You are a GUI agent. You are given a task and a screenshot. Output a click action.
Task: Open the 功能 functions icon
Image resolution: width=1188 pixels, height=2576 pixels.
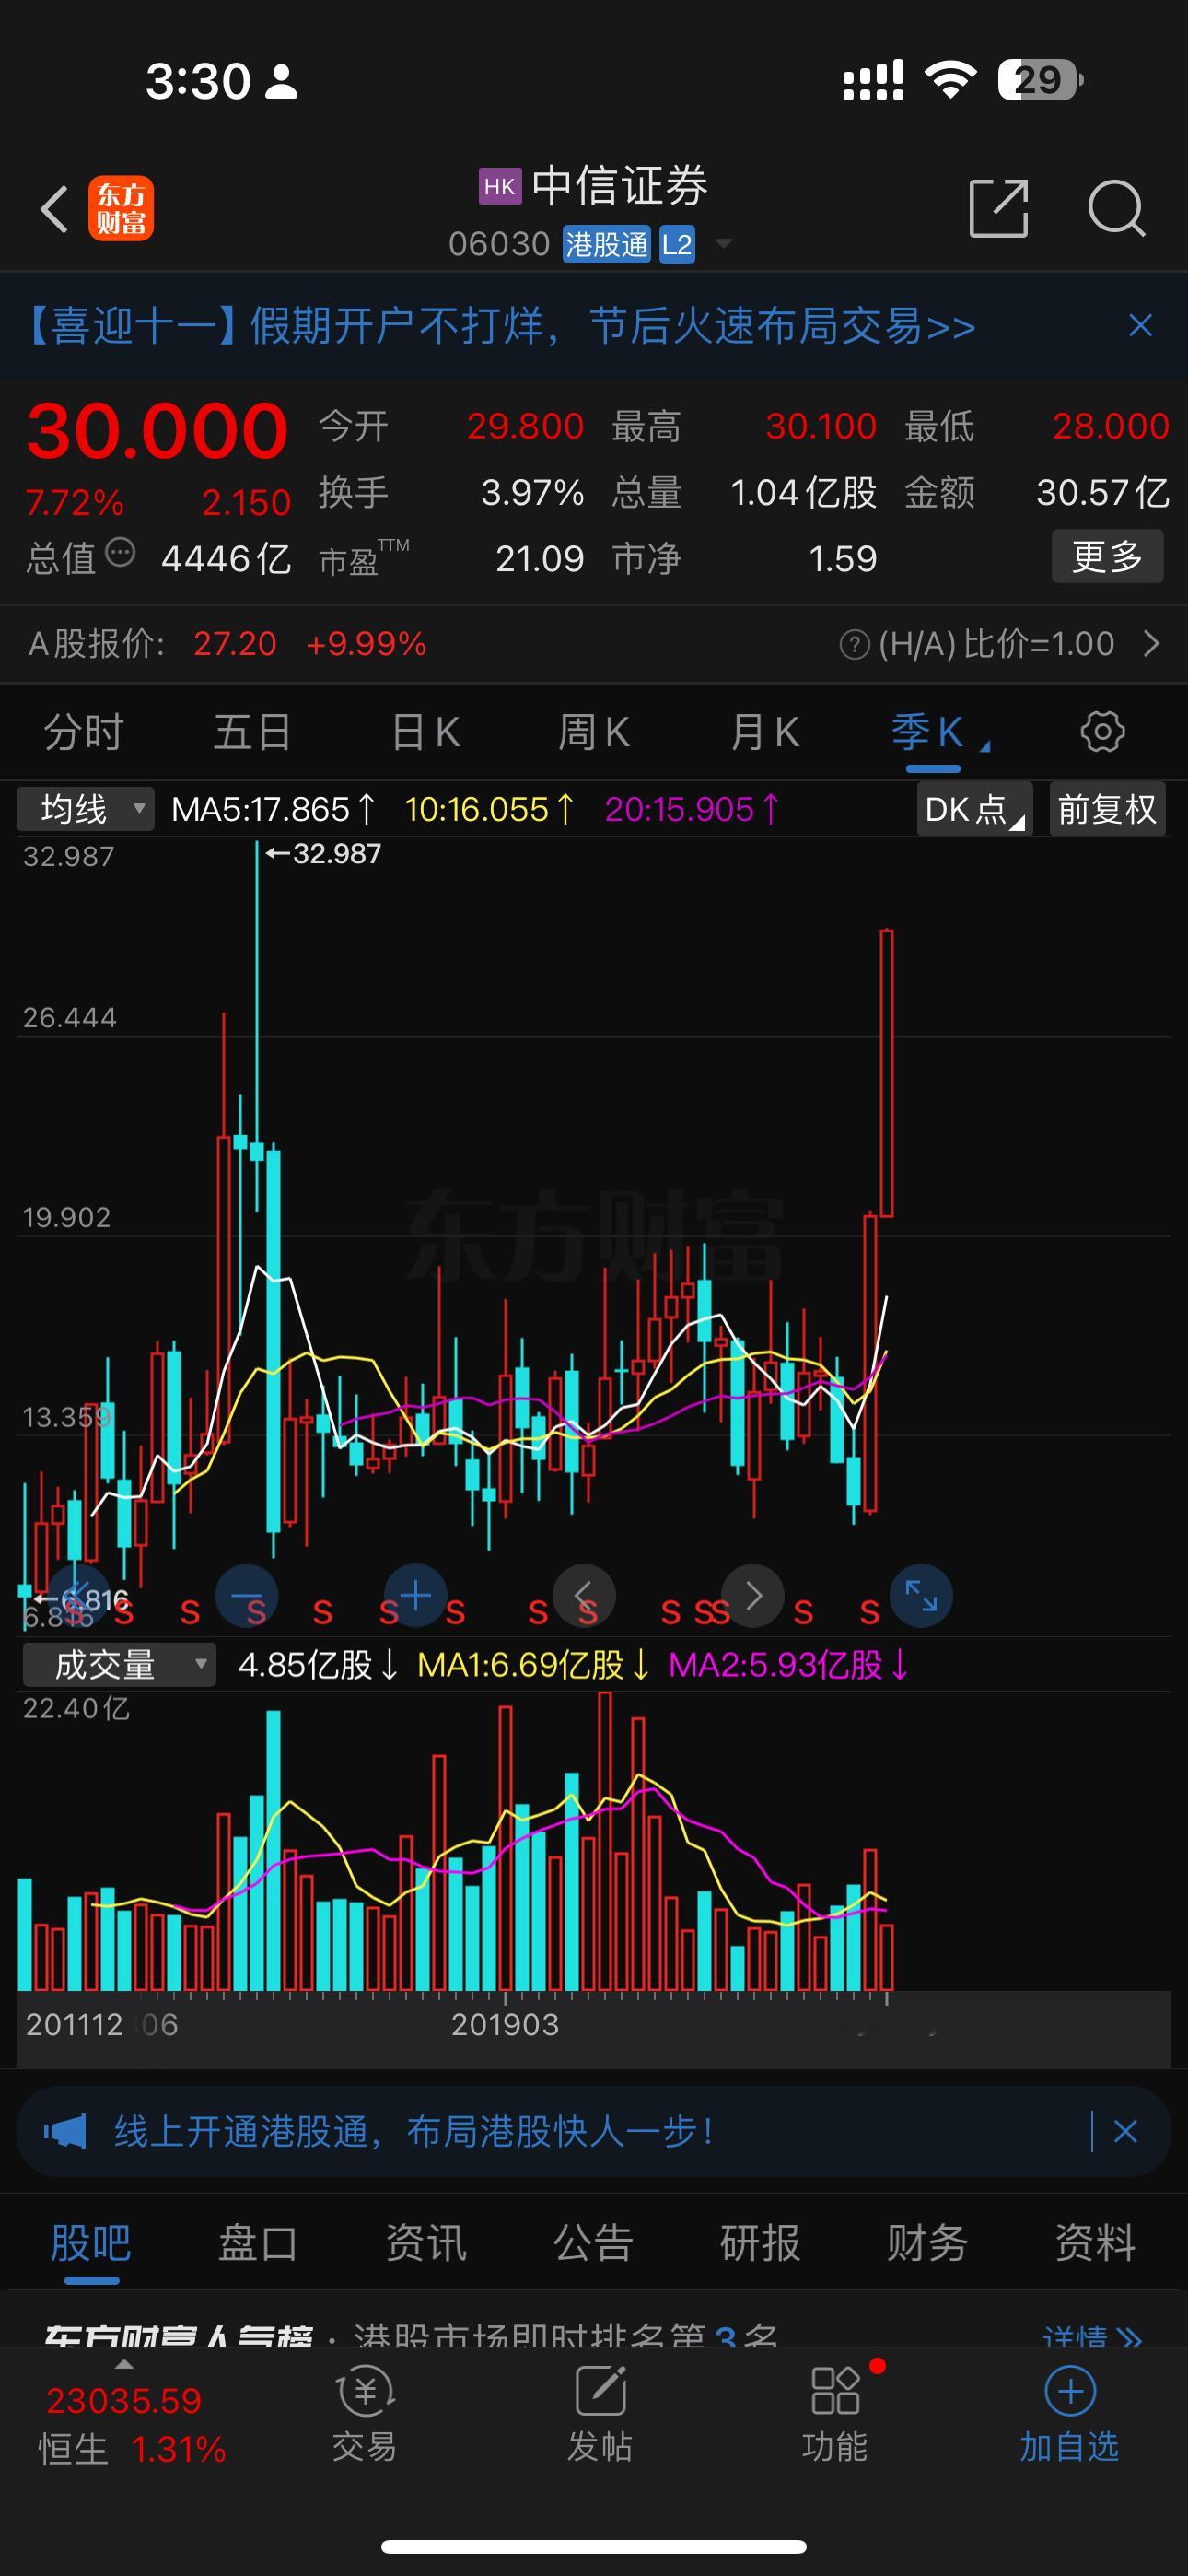coord(835,2415)
